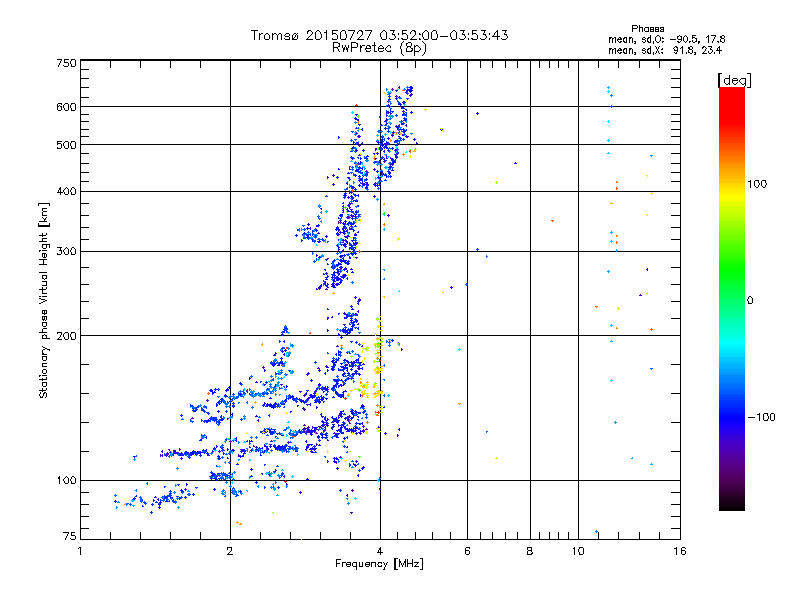Viewport: 800px width, 600px height.
Task: Click the colorbar's '0' tick label
Action: point(750,301)
